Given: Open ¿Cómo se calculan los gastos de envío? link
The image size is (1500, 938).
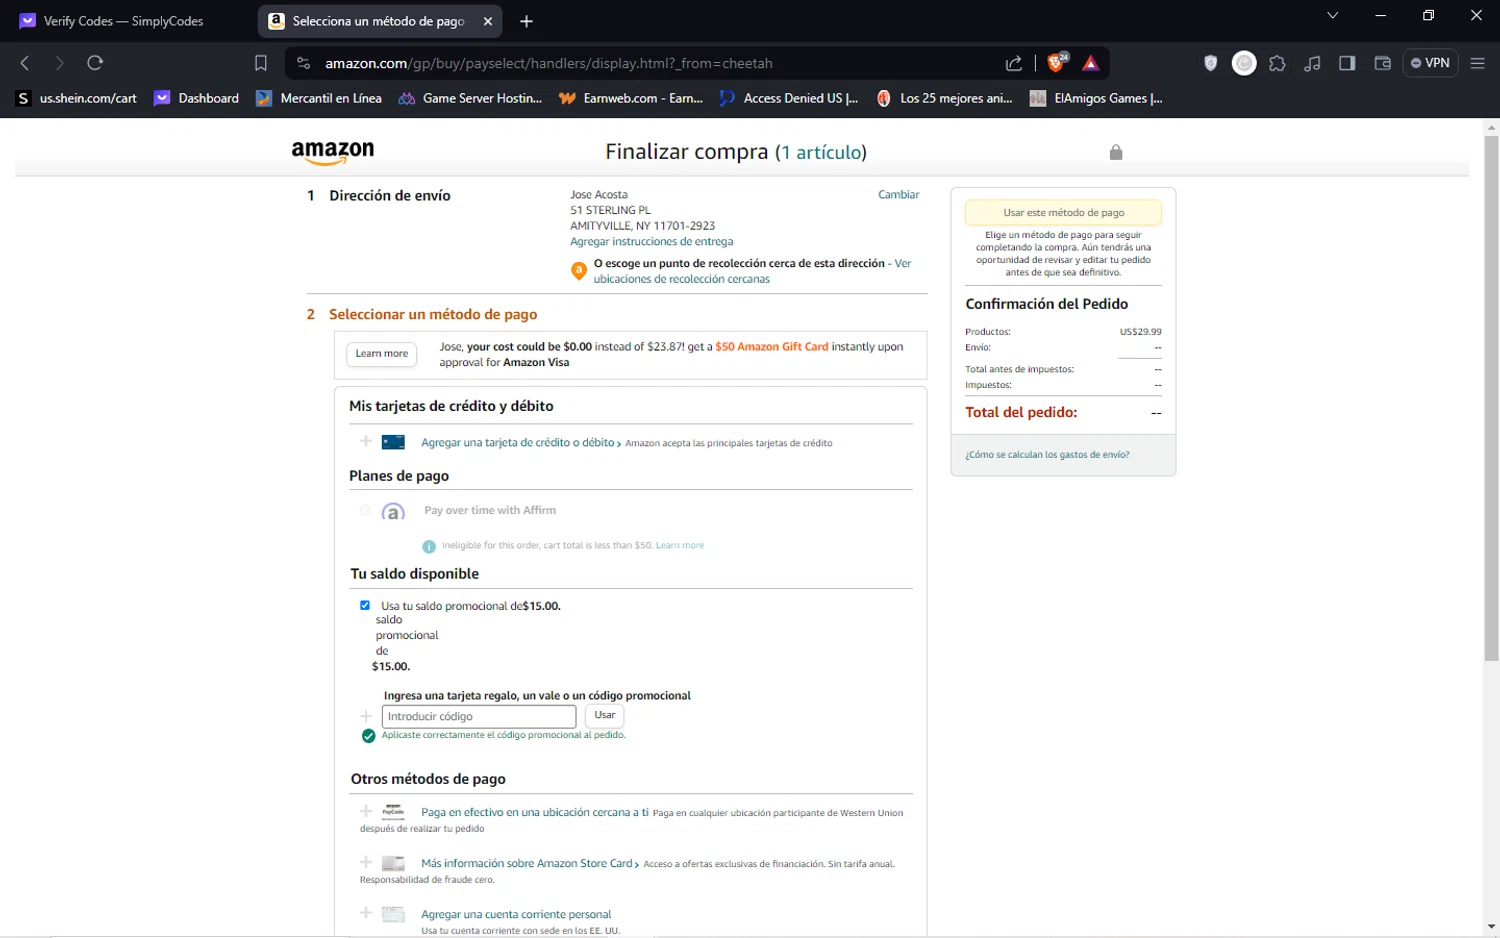Looking at the screenshot, I should [1047, 455].
